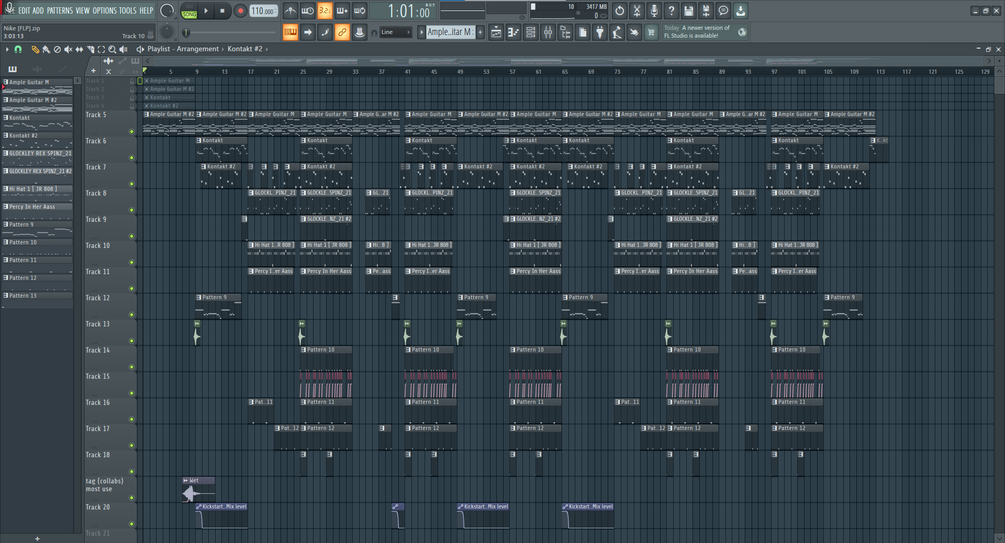The image size is (1005, 543).
Task: Click the export download icon
Action: coord(740,11)
